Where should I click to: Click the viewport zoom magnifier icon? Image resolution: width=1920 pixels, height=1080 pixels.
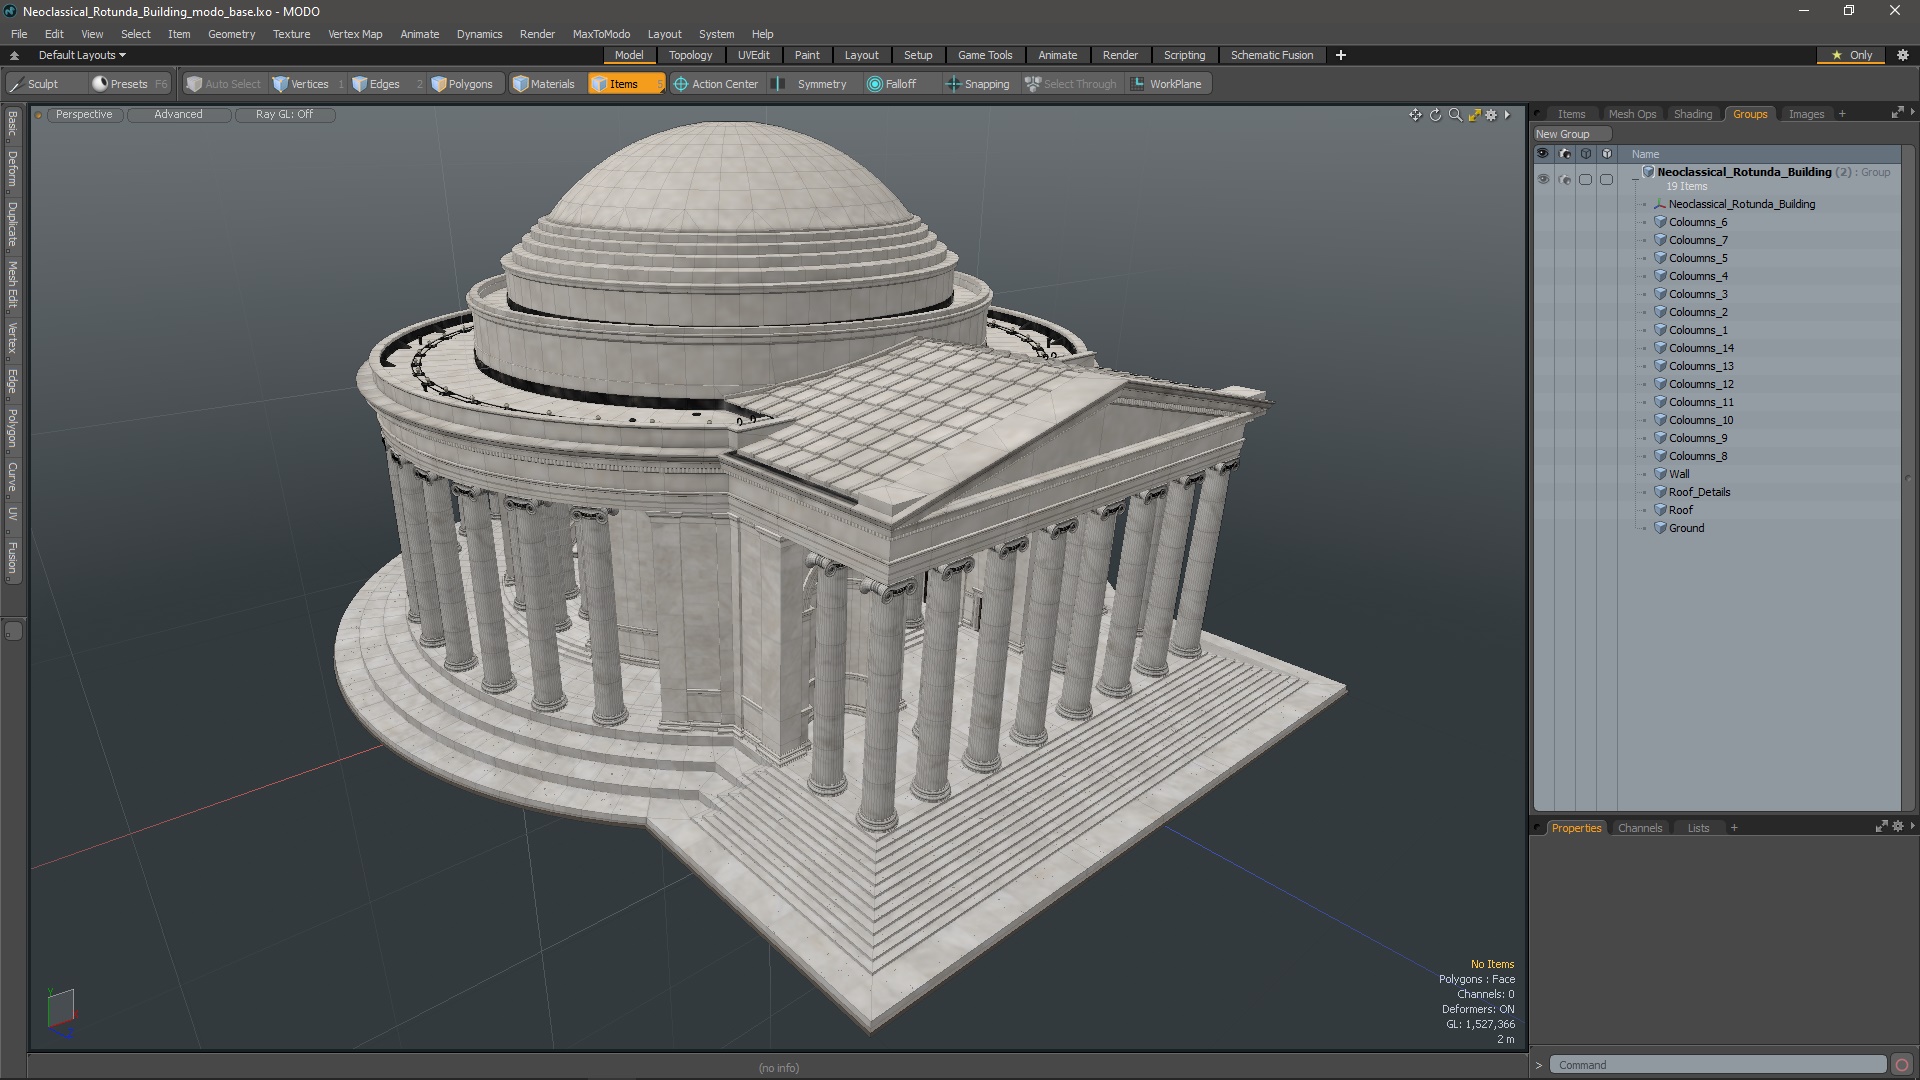tap(1455, 115)
